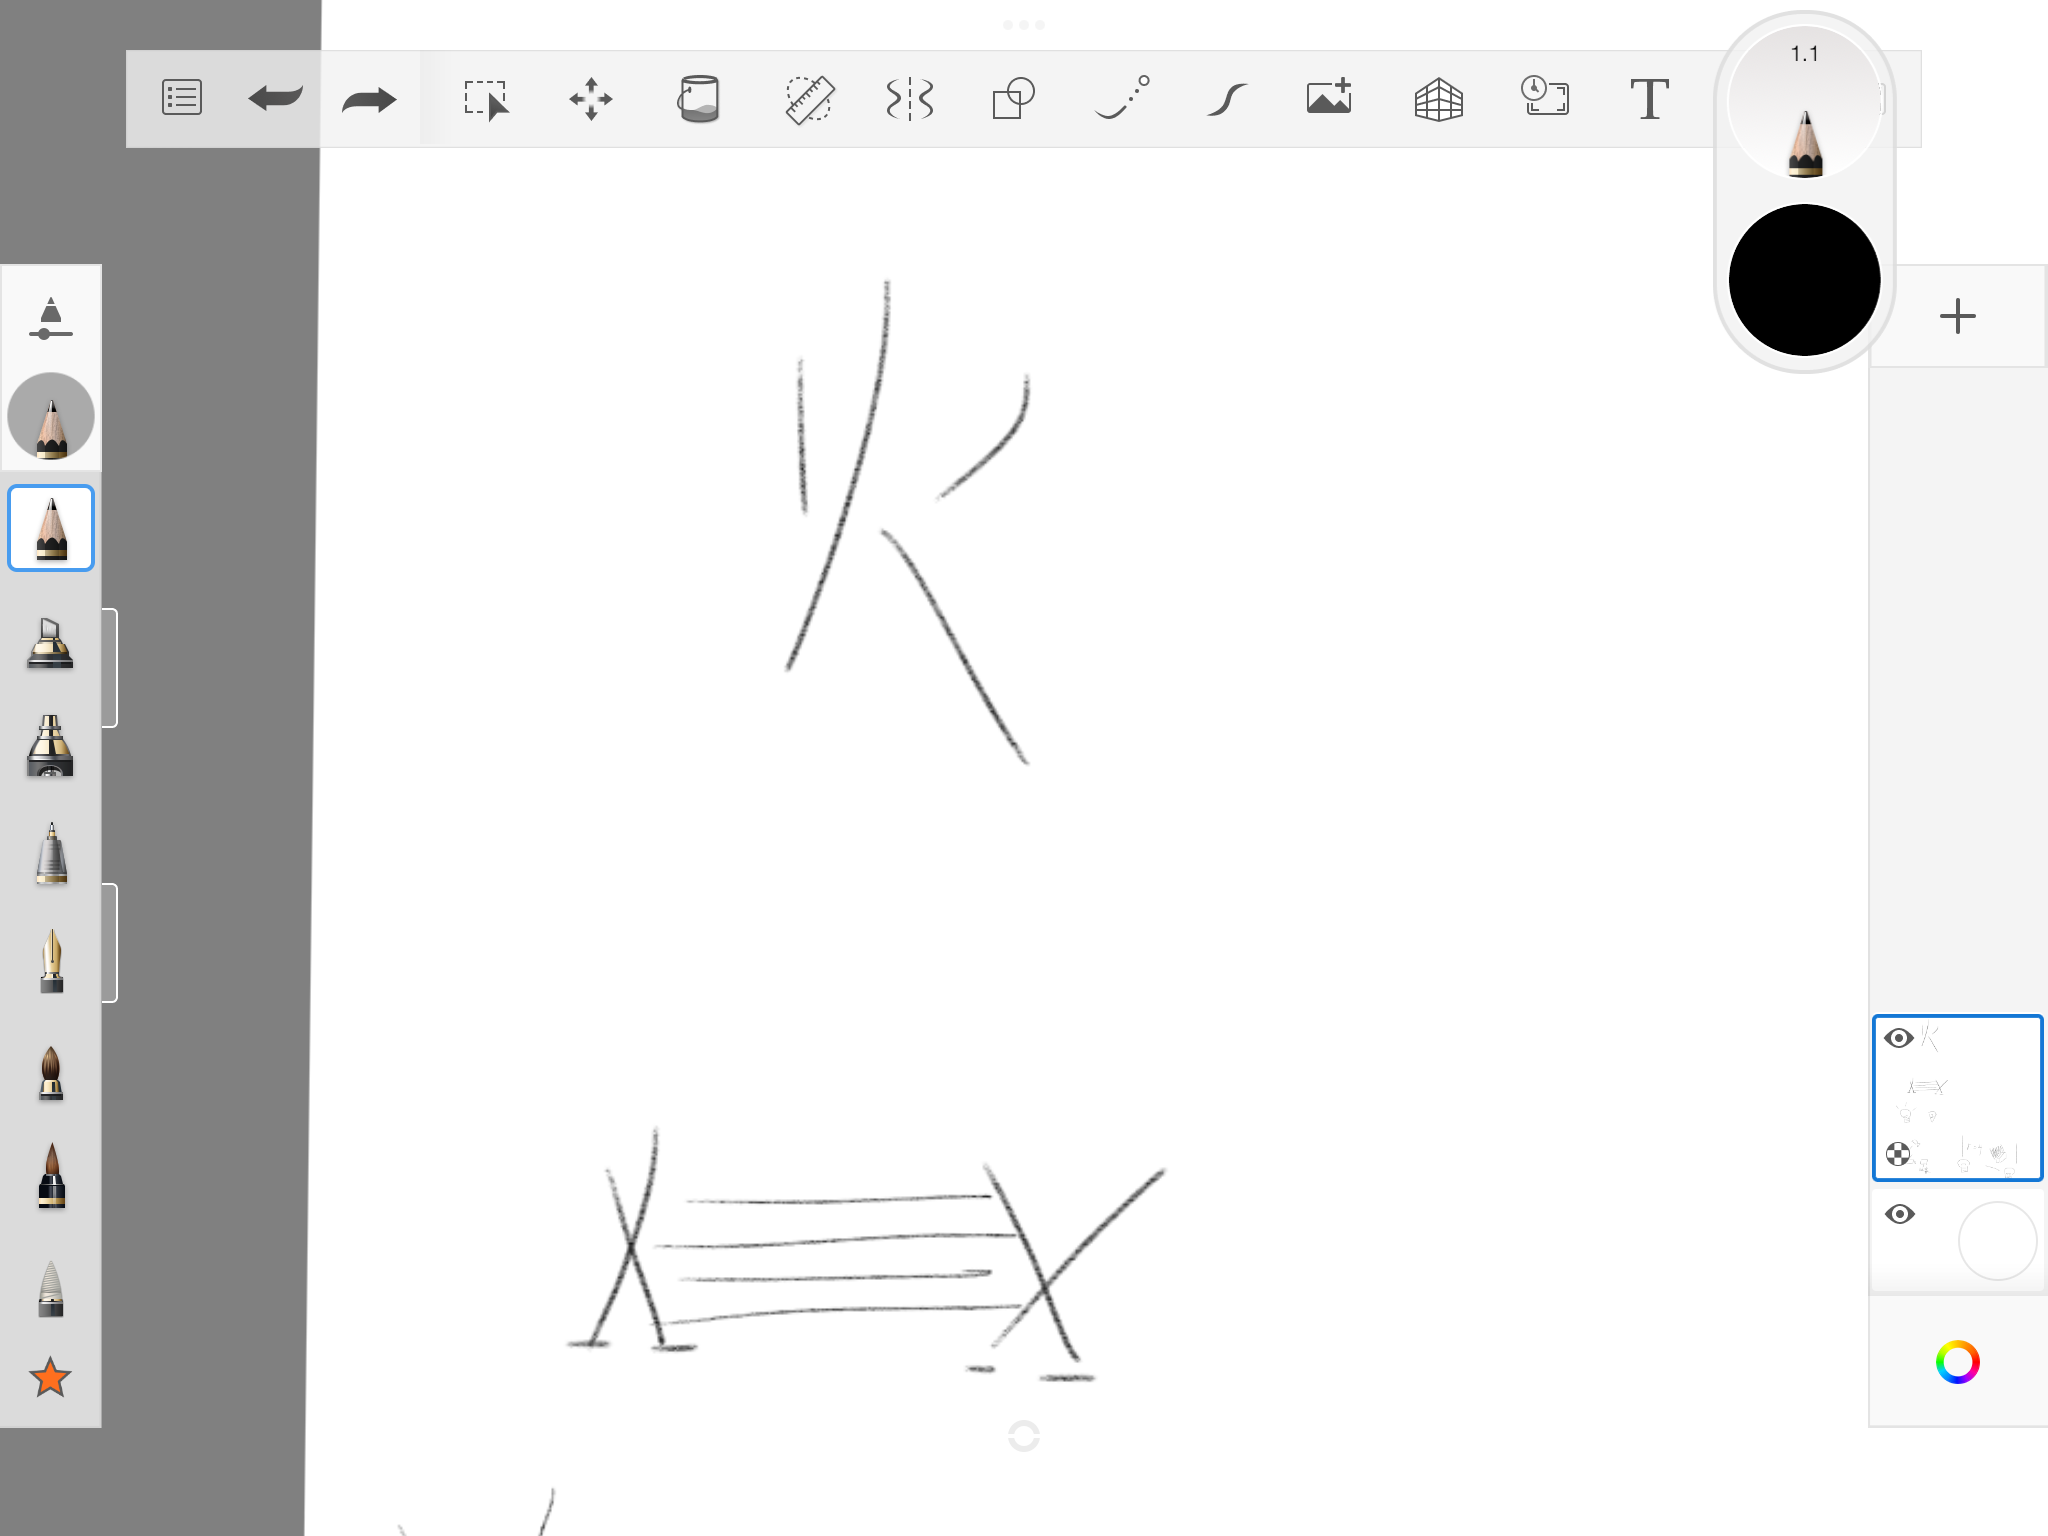
Task: Activate the selection tool
Action: (486, 99)
